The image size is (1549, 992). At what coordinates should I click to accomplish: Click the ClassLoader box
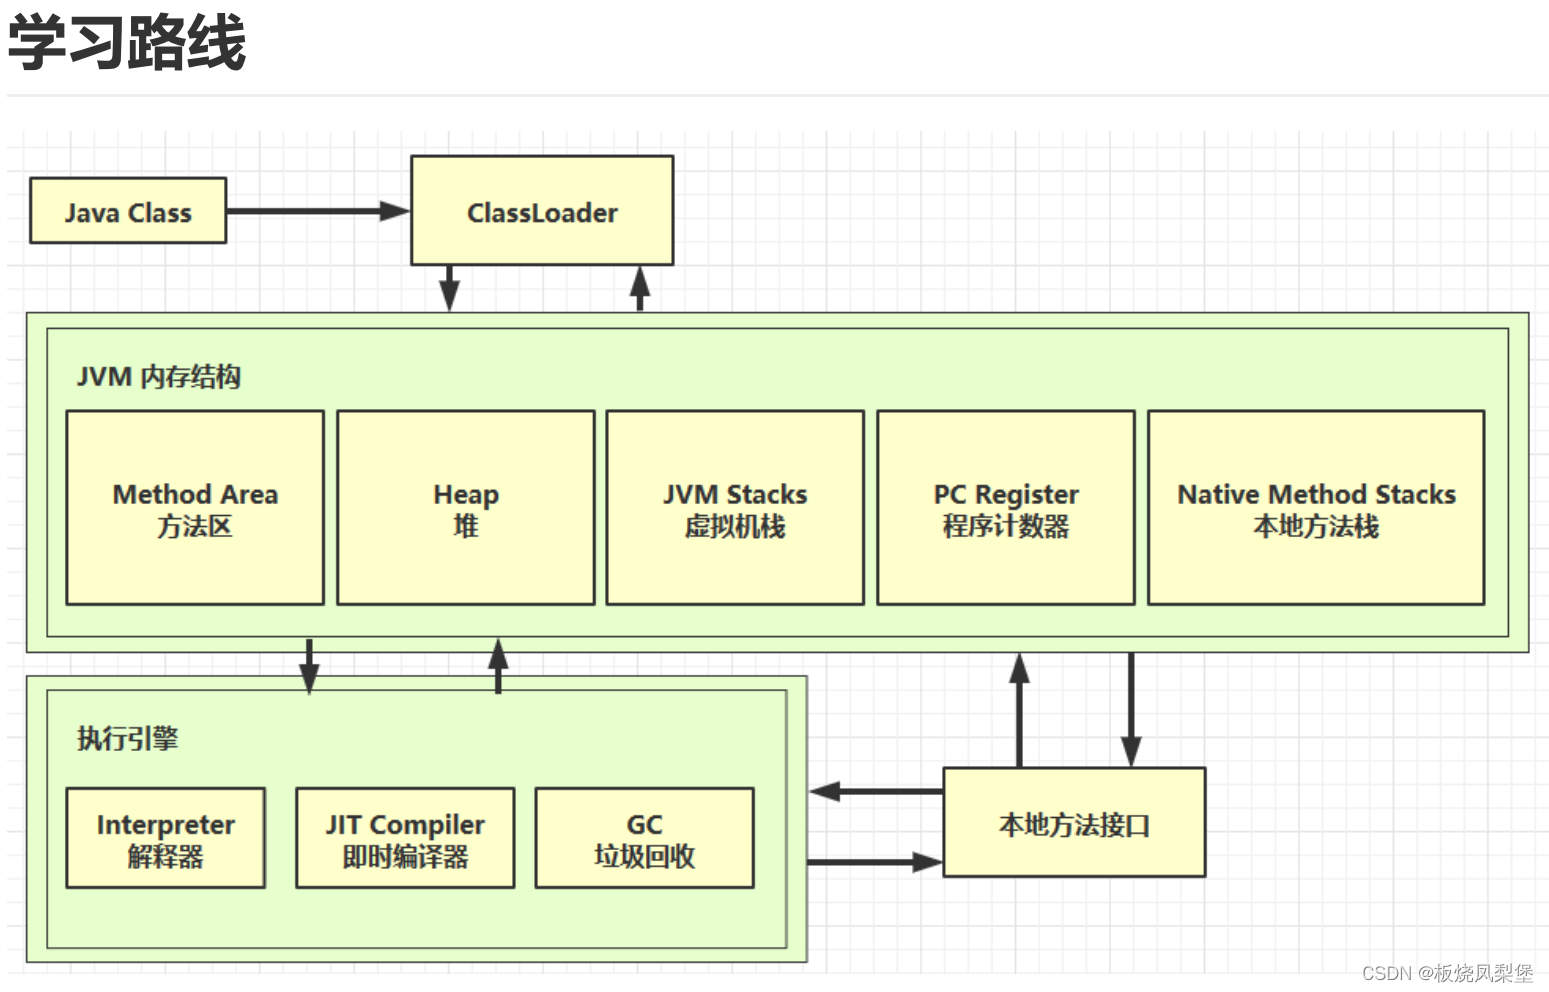coord(542,210)
